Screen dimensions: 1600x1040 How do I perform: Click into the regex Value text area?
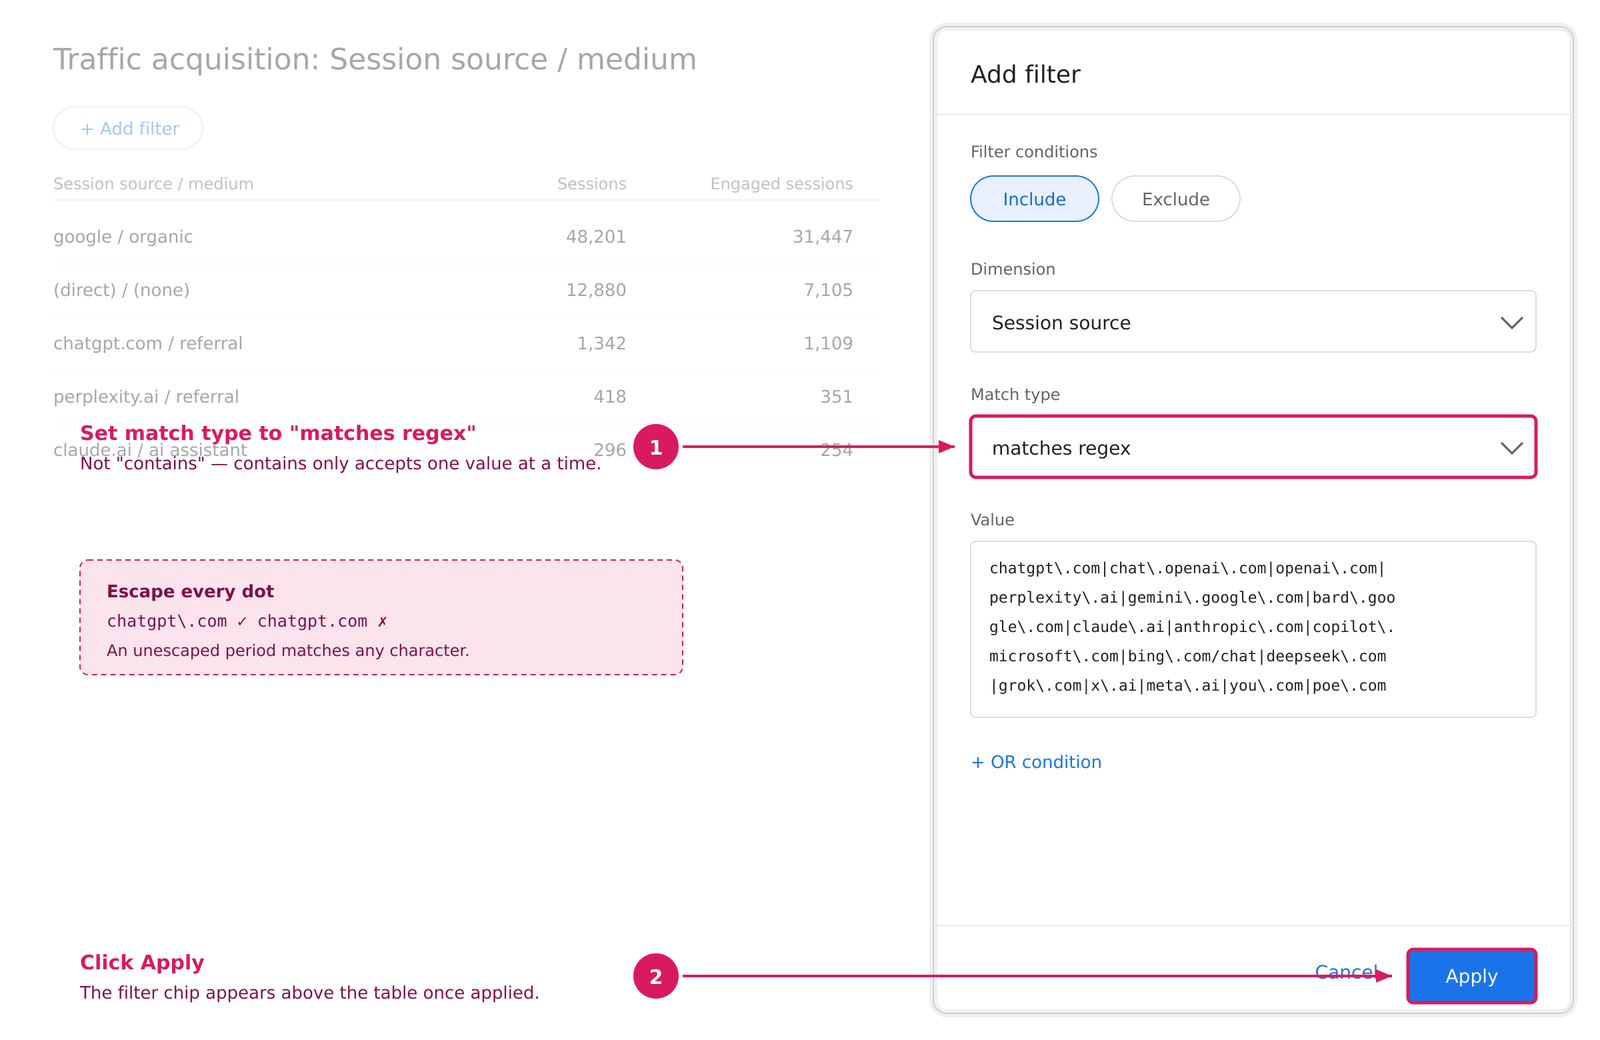pos(1252,629)
